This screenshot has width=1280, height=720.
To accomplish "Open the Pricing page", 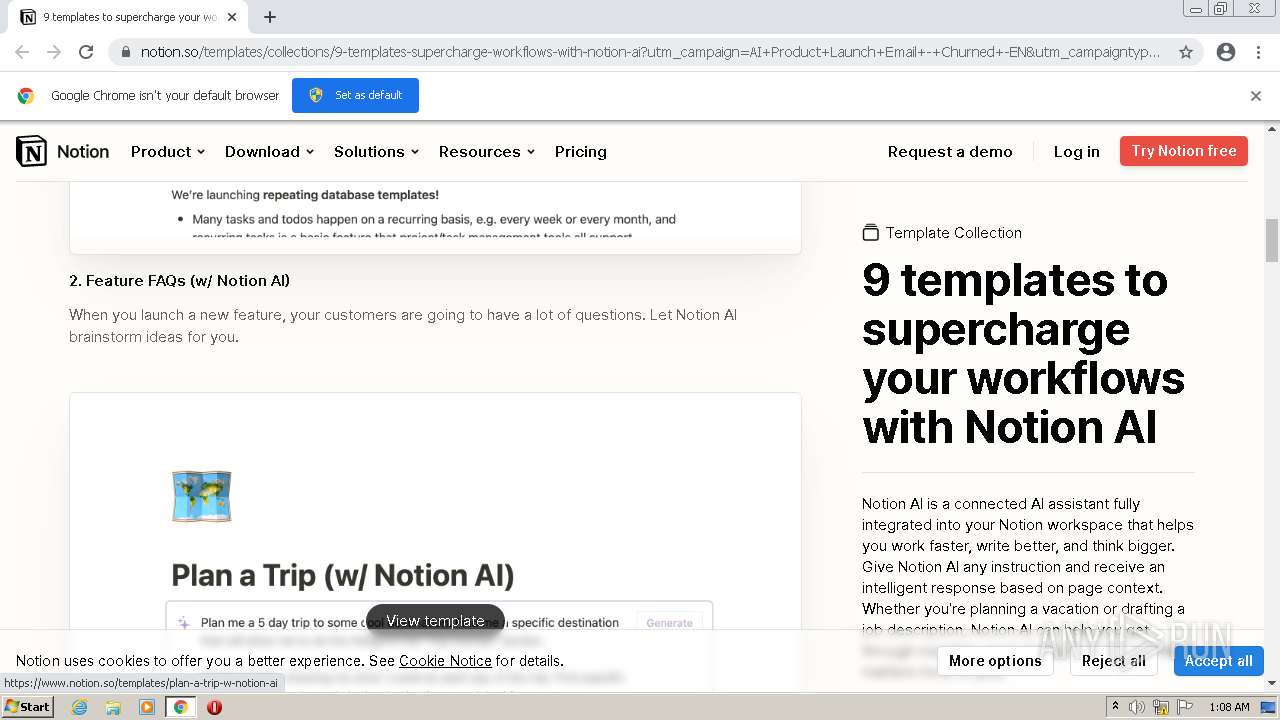I will pyautogui.click(x=581, y=152).
